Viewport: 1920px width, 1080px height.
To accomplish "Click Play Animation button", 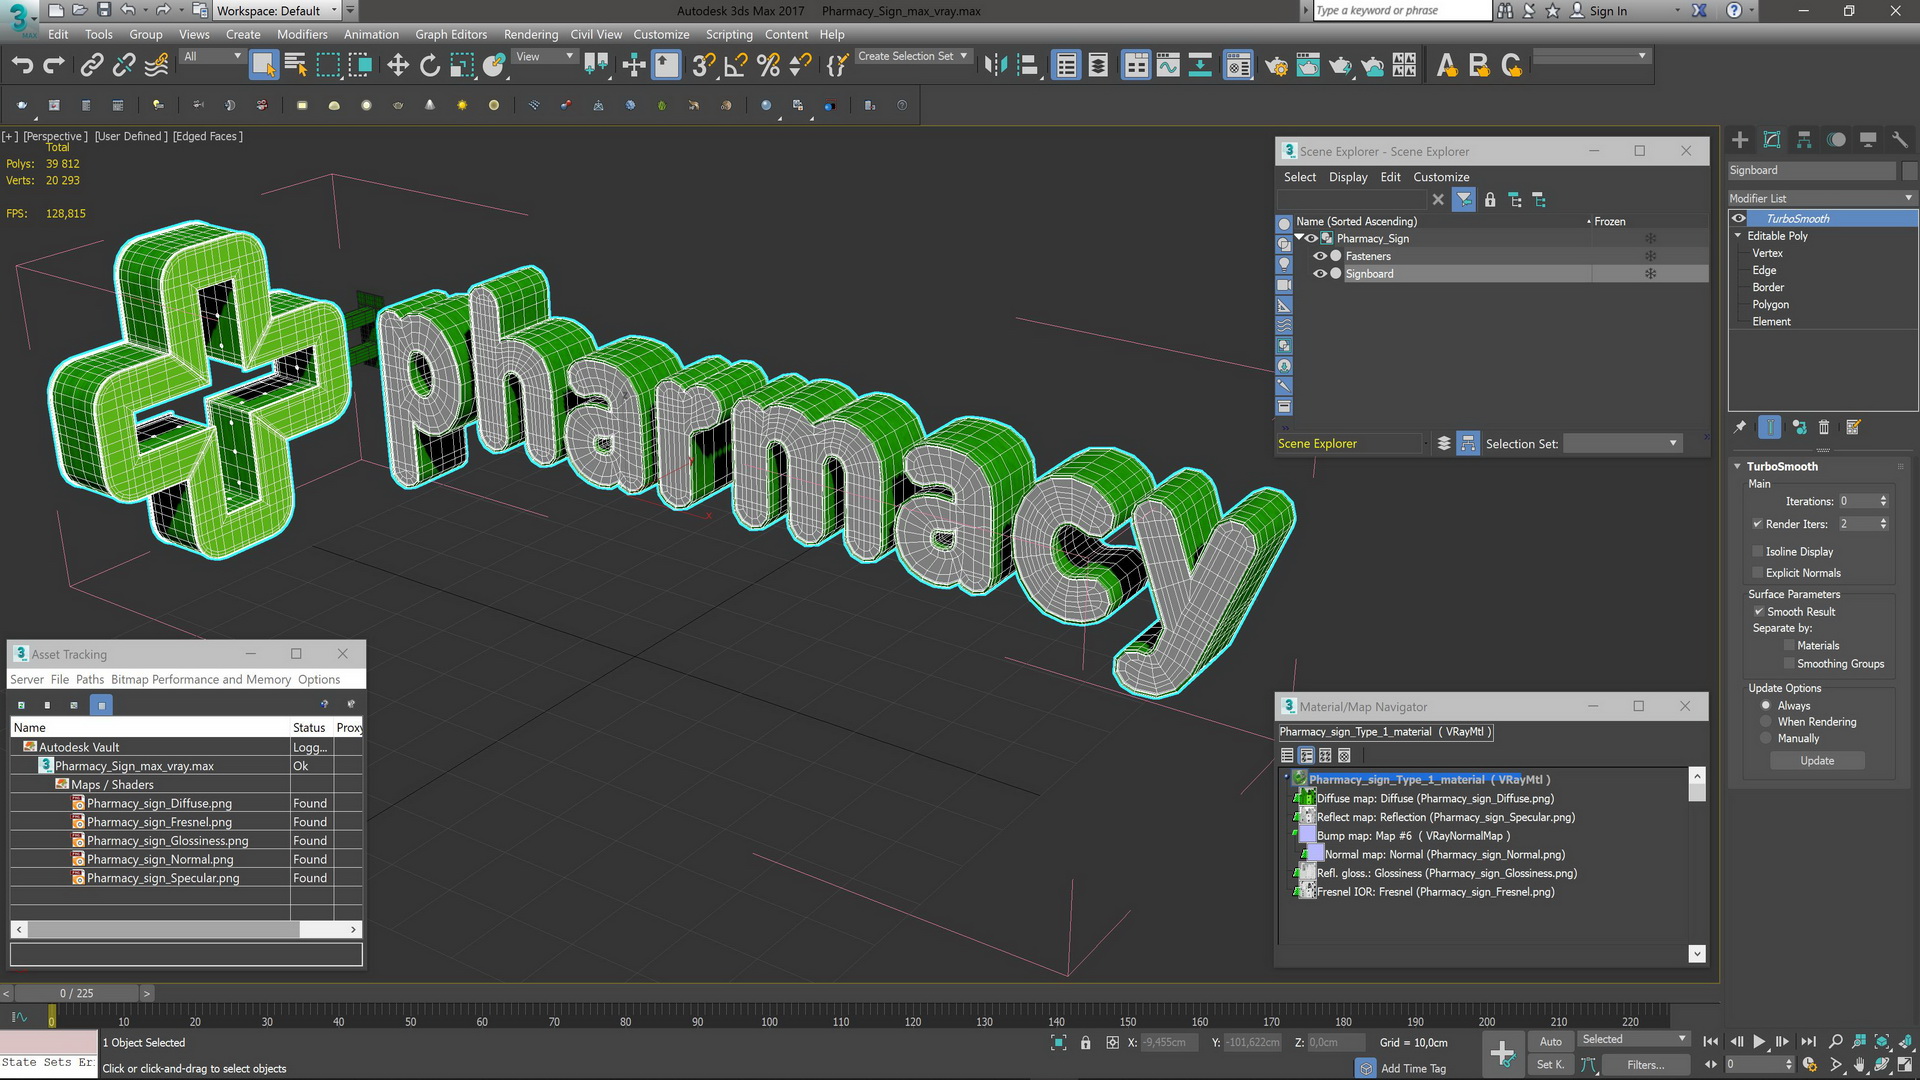I will (1759, 1042).
